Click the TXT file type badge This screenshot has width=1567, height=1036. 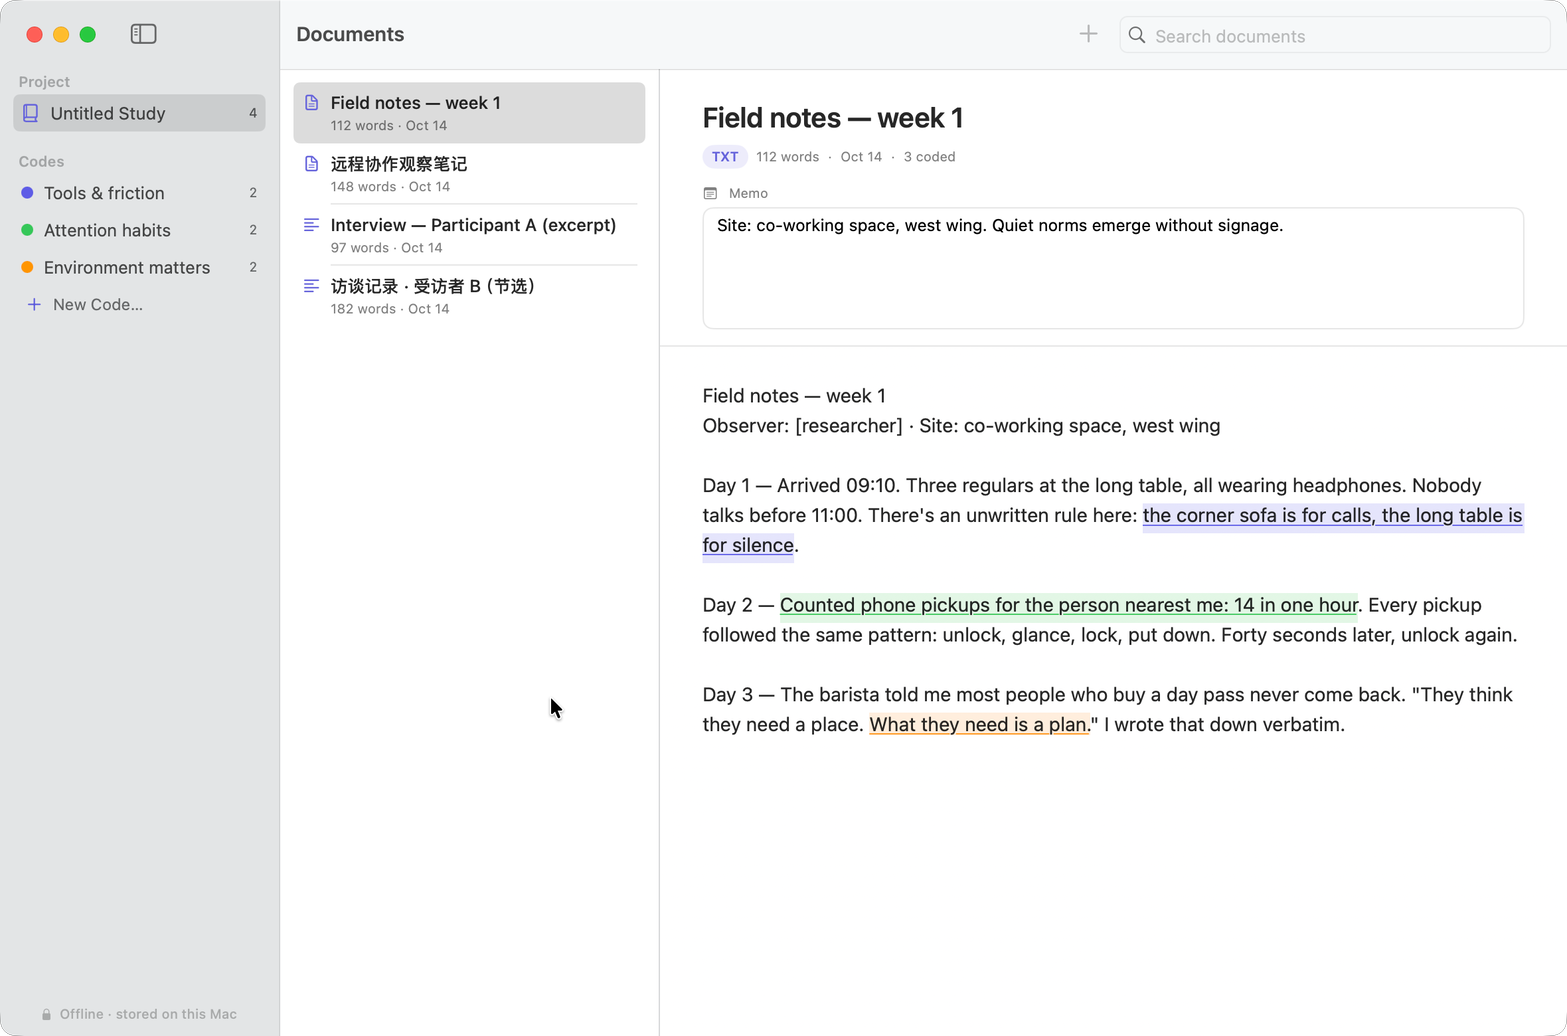pyautogui.click(x=725, y=157)
